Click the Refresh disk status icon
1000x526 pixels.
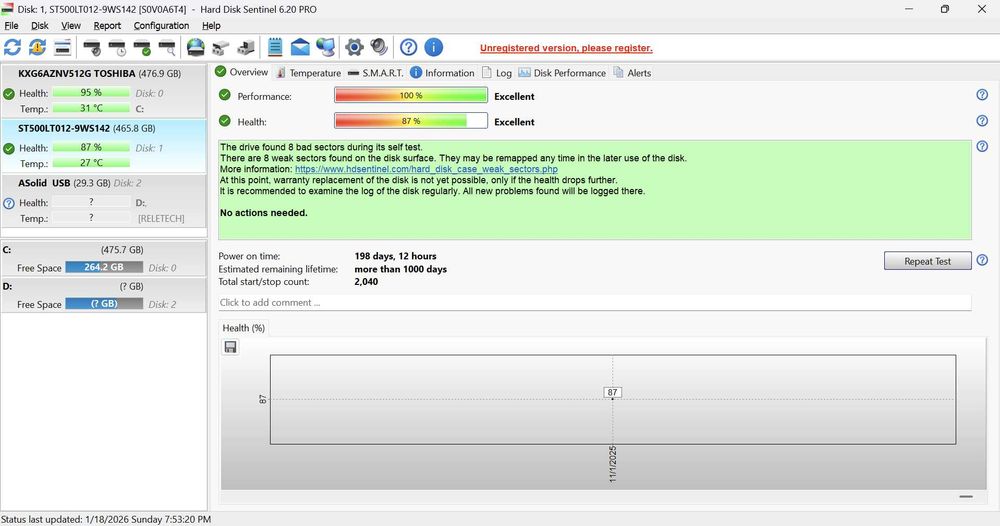coord(12,47)
